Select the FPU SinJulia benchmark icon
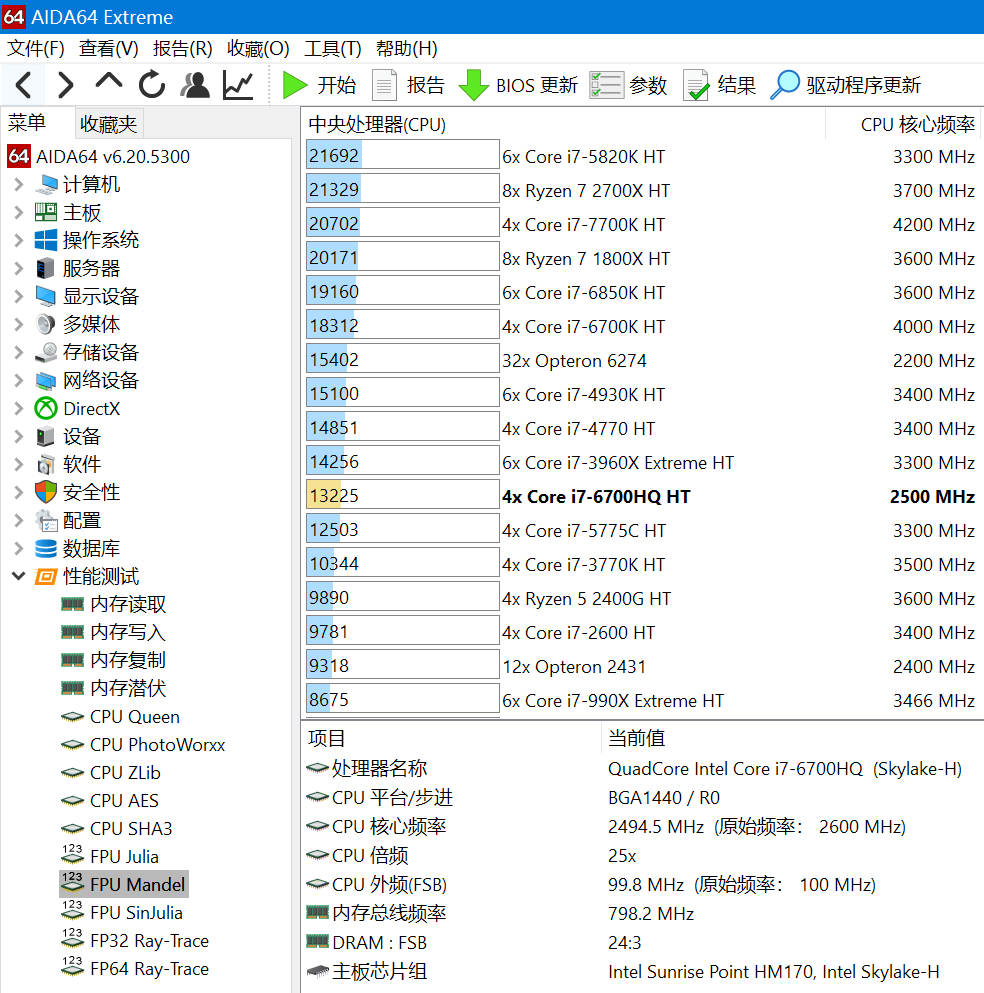984x993 pixels. (72, 911)
